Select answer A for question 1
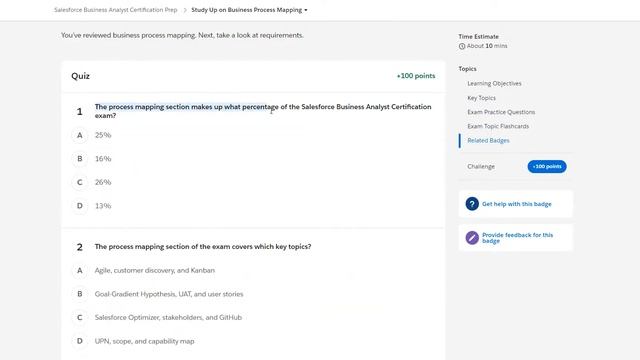640x360 pixels. tap(80, 135)
